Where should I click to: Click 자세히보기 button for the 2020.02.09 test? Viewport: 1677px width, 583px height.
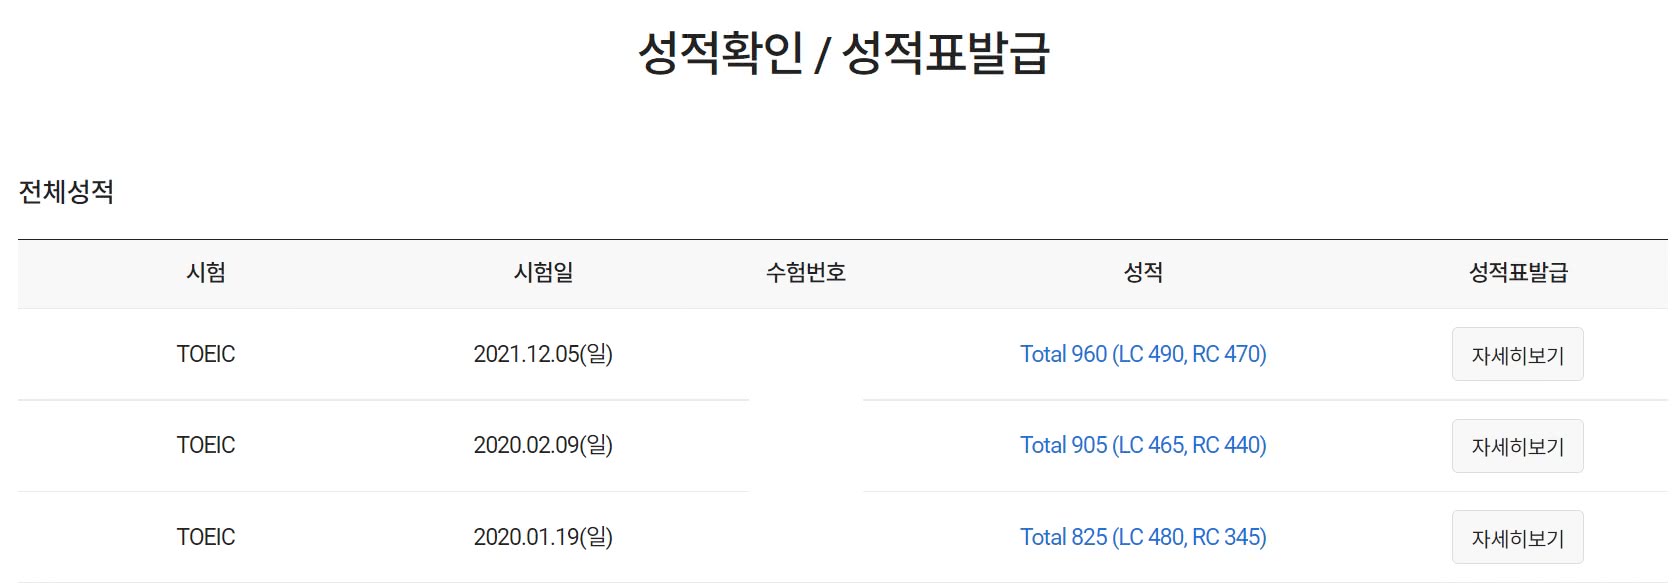coord(1517,446)
